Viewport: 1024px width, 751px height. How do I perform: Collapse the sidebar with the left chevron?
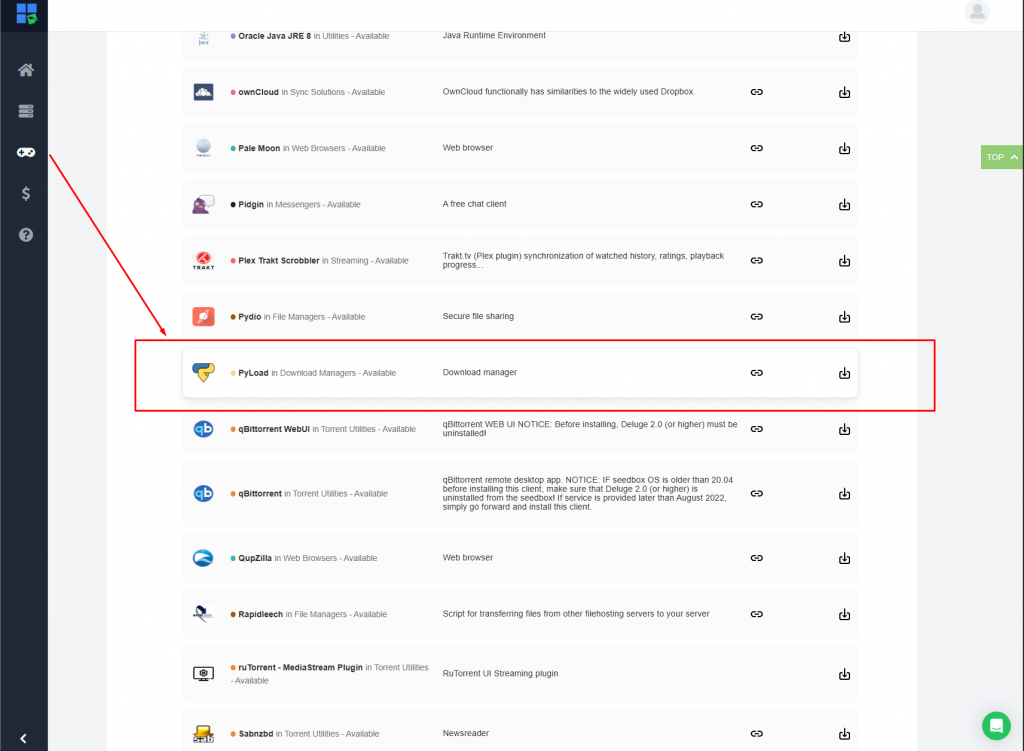point(24,739)
